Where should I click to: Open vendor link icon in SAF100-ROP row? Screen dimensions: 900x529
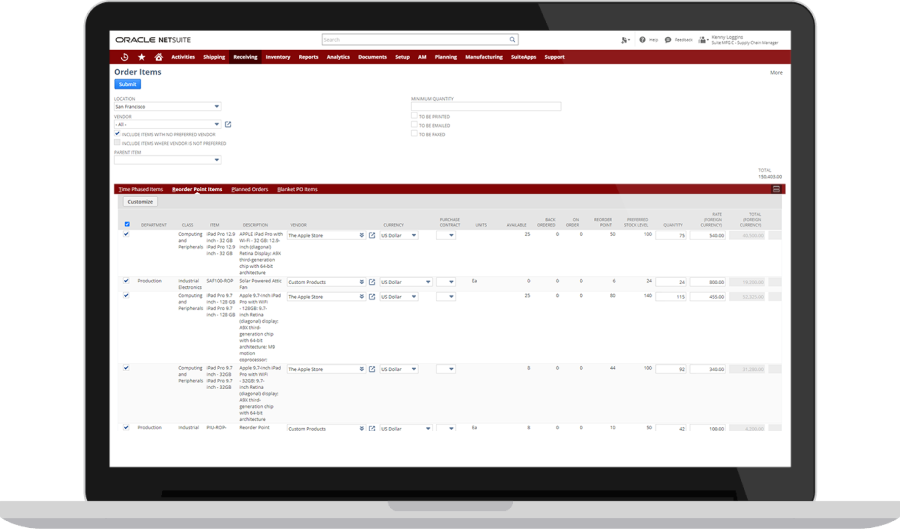click(x=372, y=282)
